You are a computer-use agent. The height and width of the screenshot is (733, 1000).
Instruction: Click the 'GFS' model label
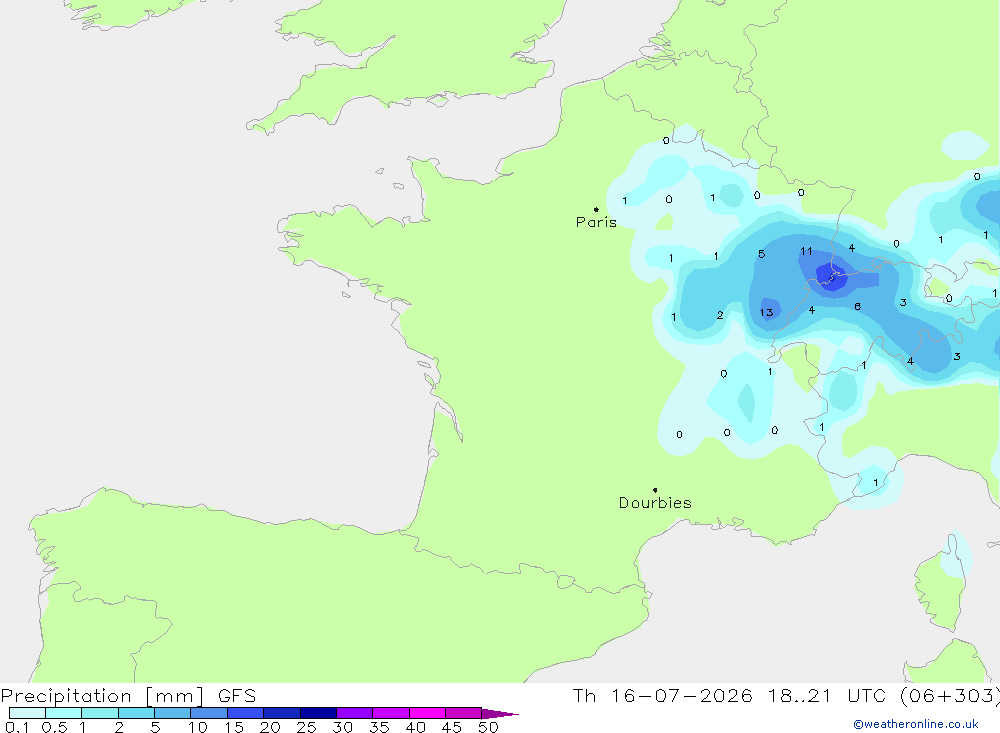(237, 696)
